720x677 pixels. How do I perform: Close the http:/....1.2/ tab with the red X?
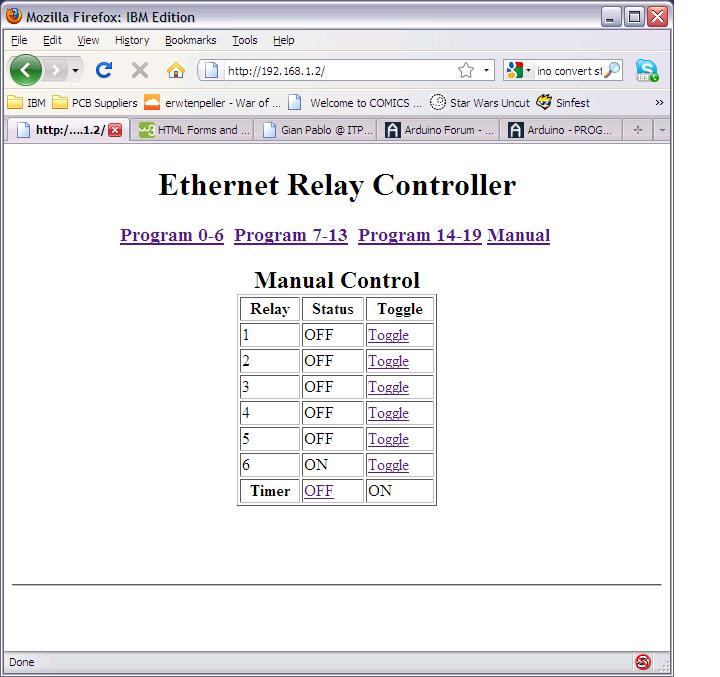click(115, 130)
